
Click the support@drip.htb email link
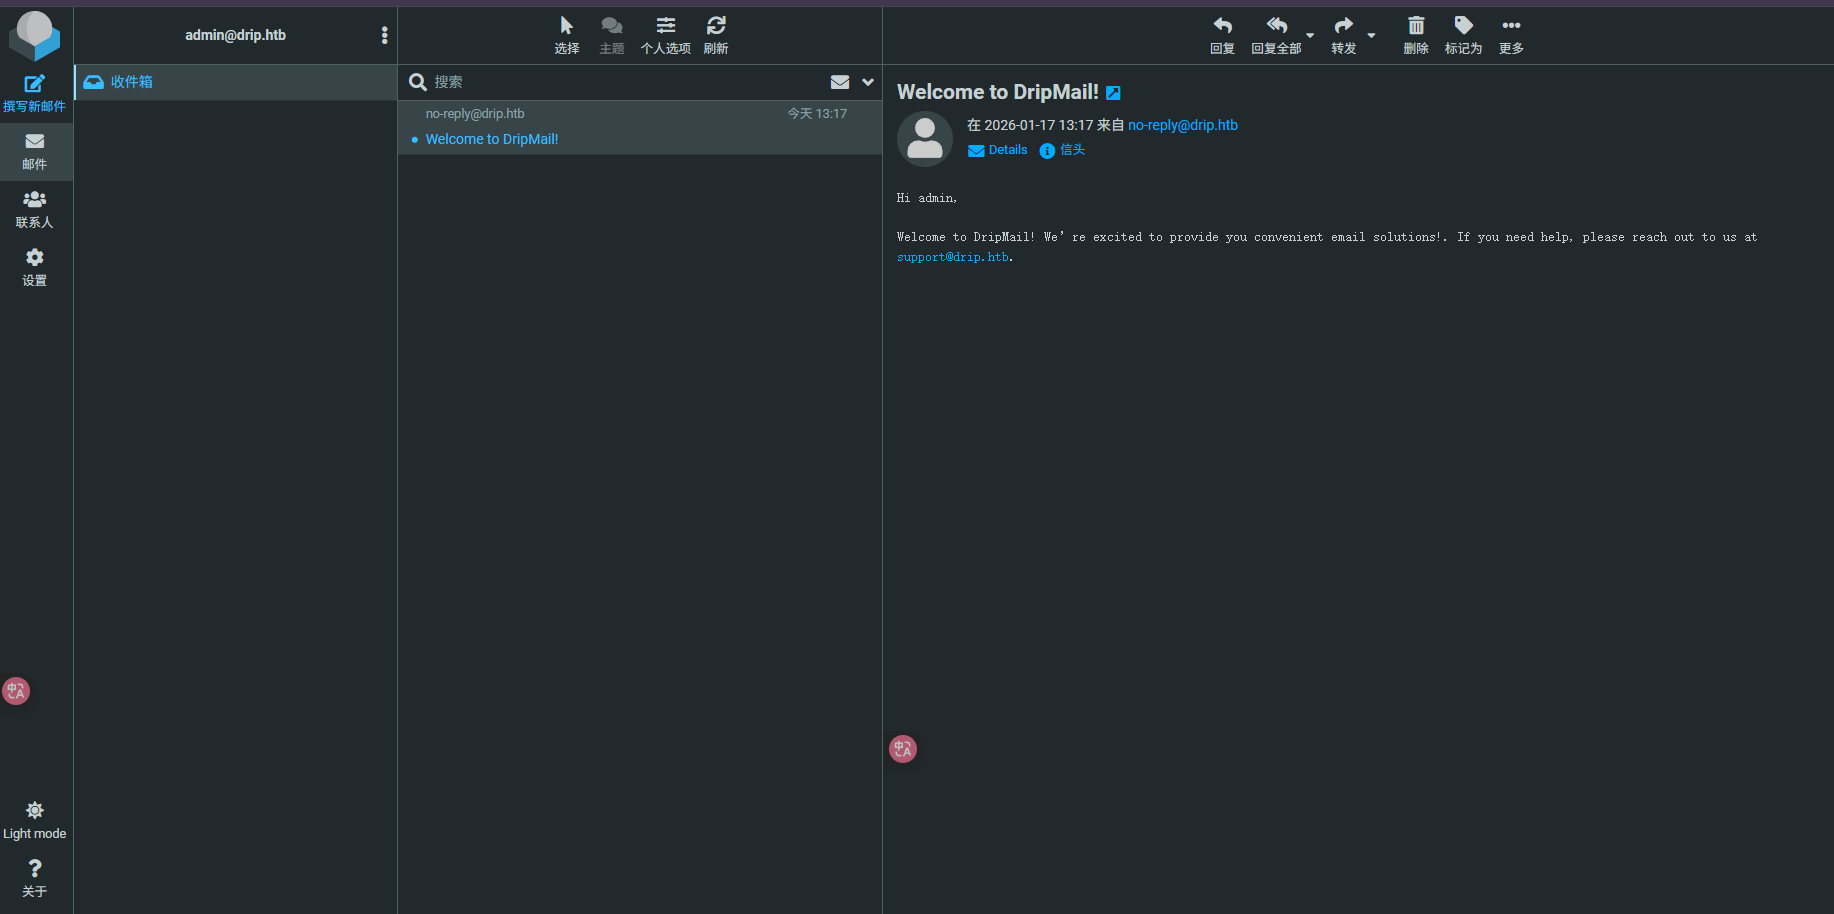[952, 257]
